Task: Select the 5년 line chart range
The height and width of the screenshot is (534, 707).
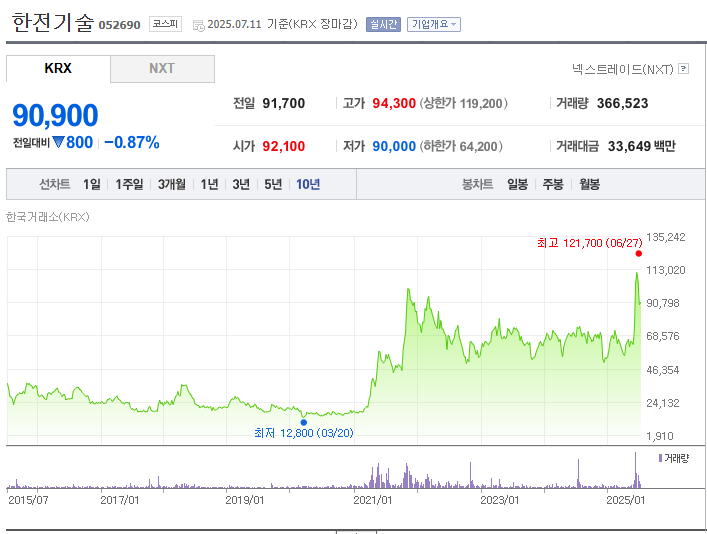Action: pyautogui.click(x=273, y=184)
